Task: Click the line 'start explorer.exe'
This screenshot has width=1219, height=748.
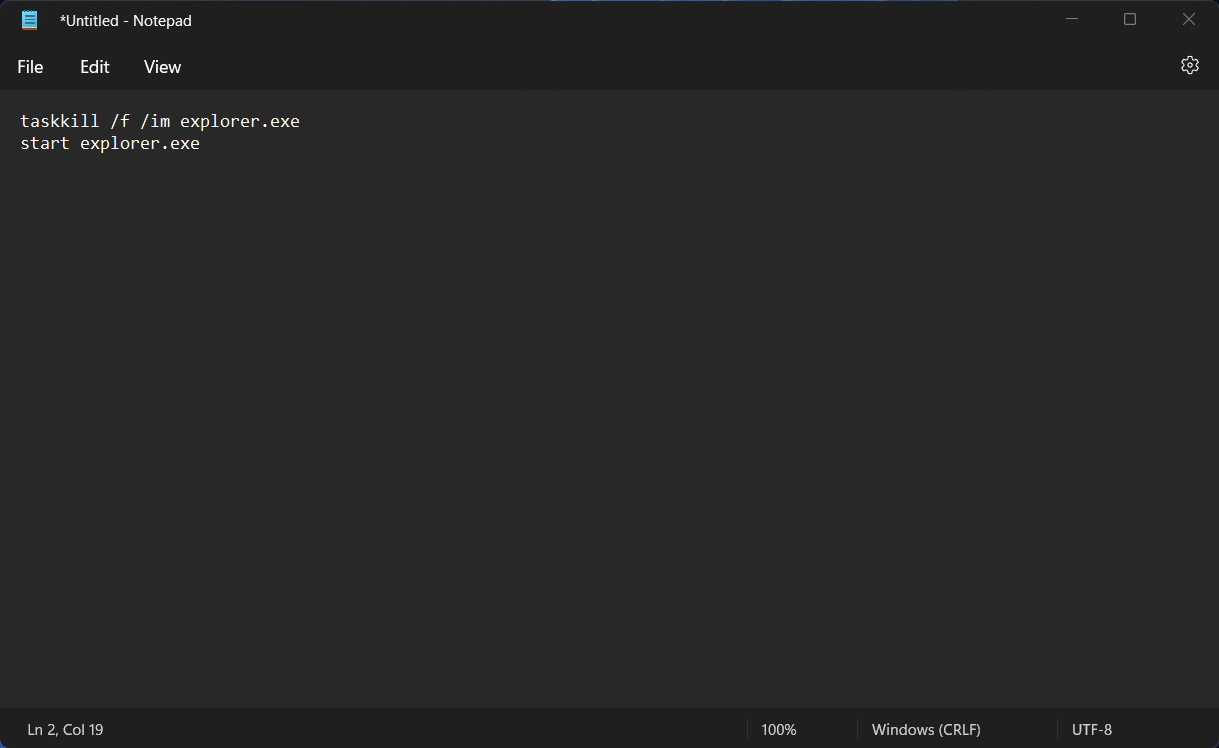Action: [110, 143]
